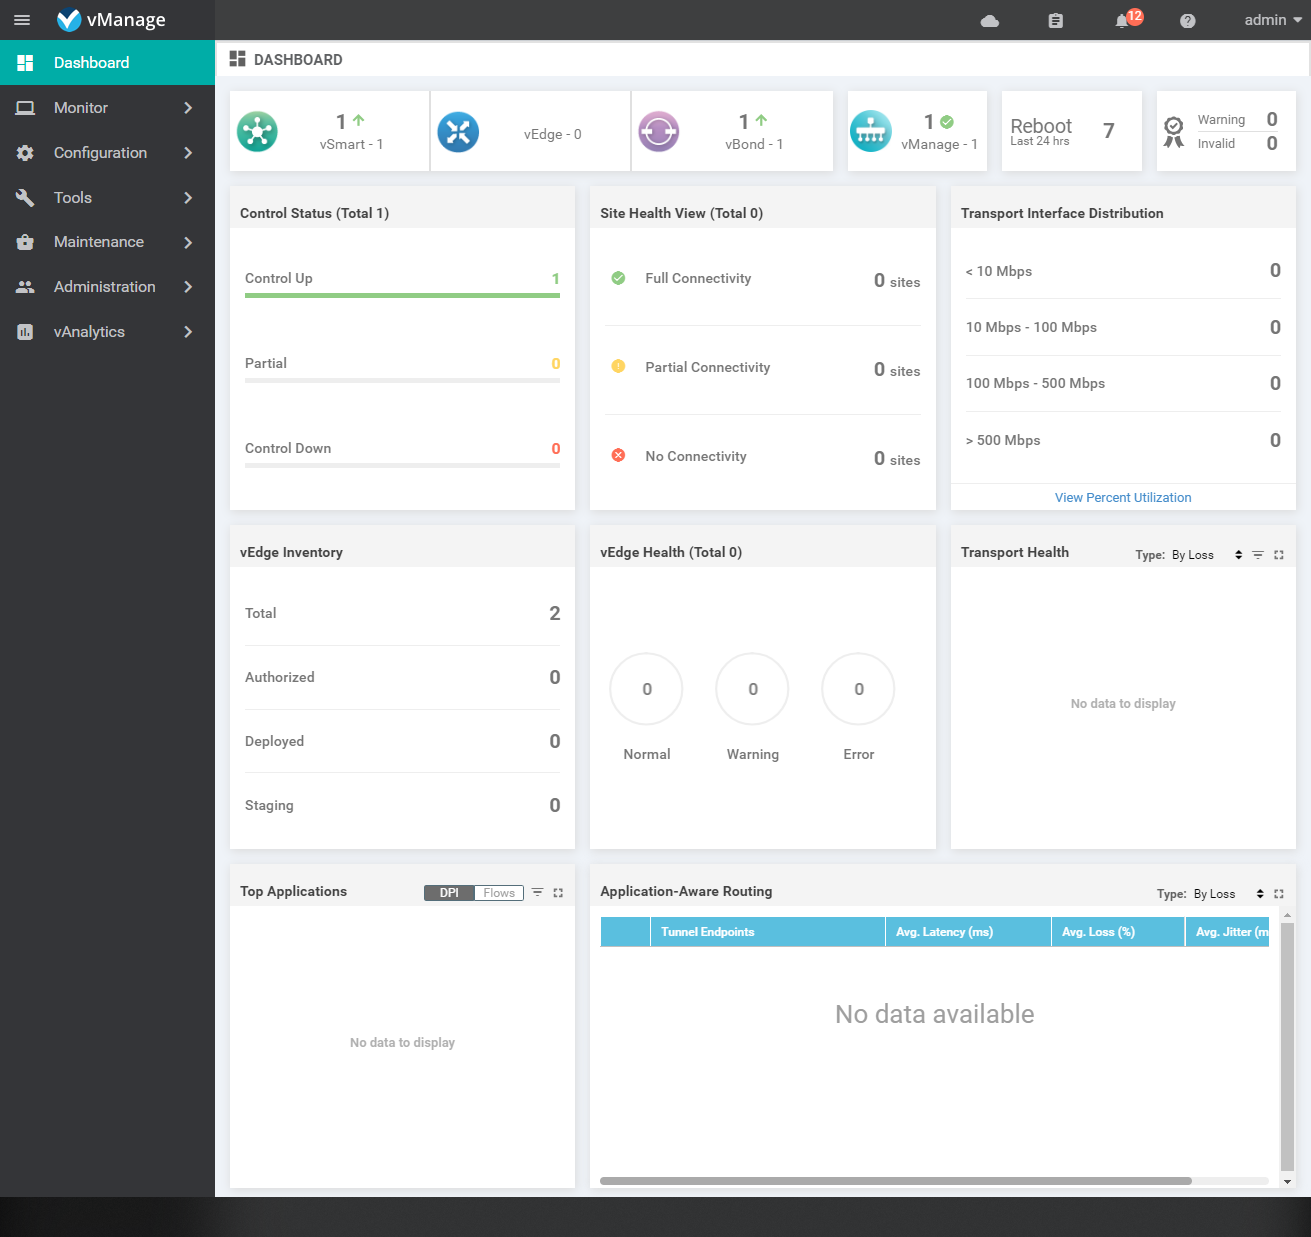Image resolution: width=1311 pixels, height=1237 pixels.
Task: Select Dashboard in the sidebar
Action: click(x=107, y=63)
